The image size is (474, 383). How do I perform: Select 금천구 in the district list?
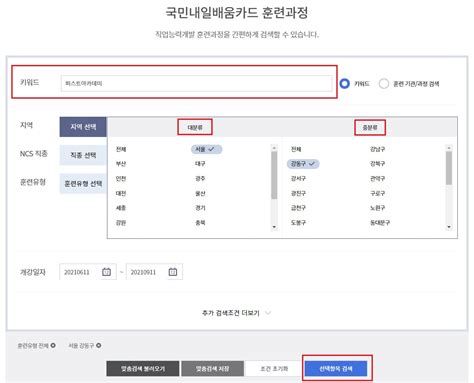coord(298,208)
